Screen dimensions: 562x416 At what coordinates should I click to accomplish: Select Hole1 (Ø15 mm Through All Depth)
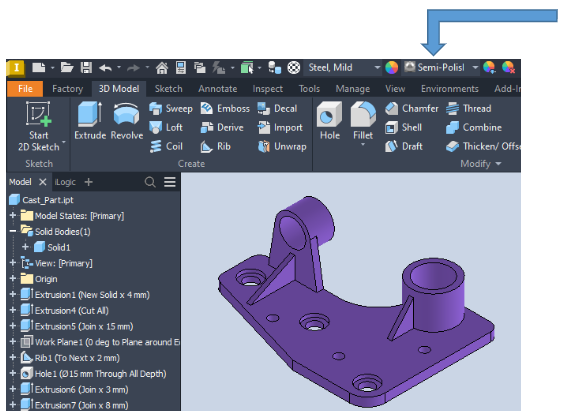click(93, 373)
